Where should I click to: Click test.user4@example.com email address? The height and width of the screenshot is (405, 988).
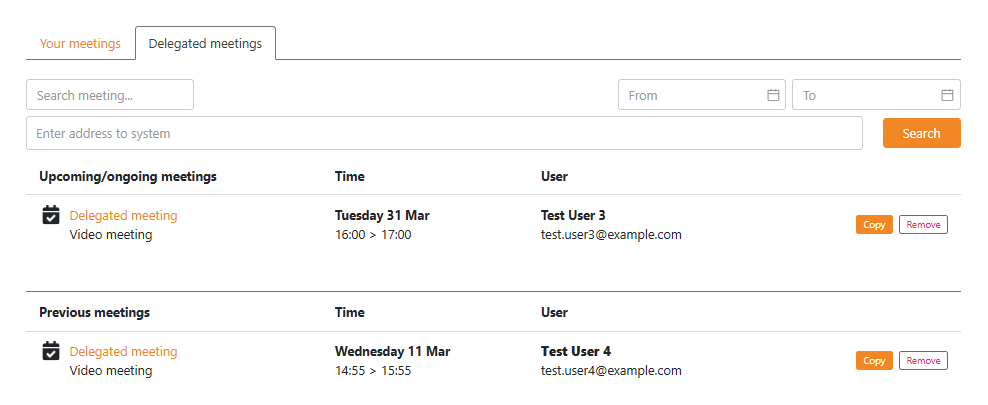coord(611,371)
